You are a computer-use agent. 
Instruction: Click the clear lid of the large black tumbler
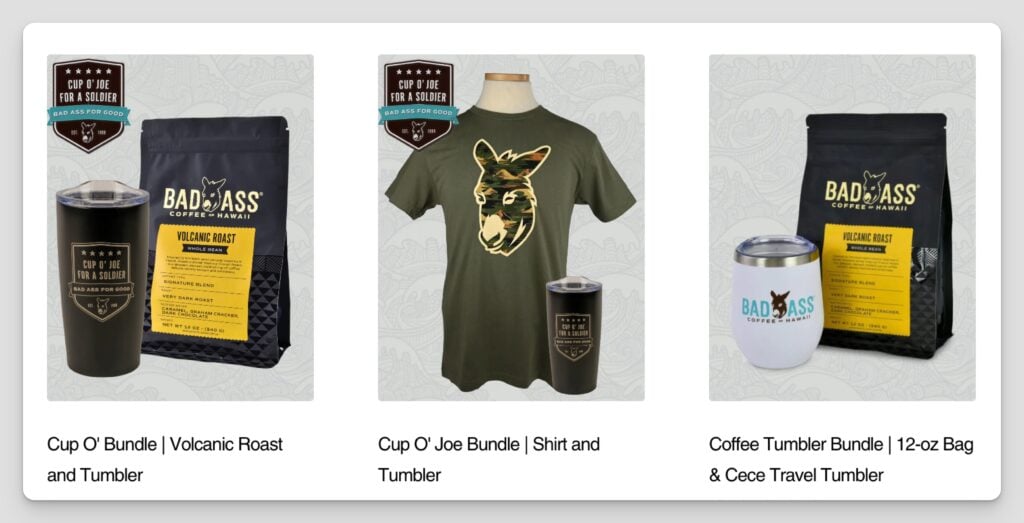click(103, 193)
